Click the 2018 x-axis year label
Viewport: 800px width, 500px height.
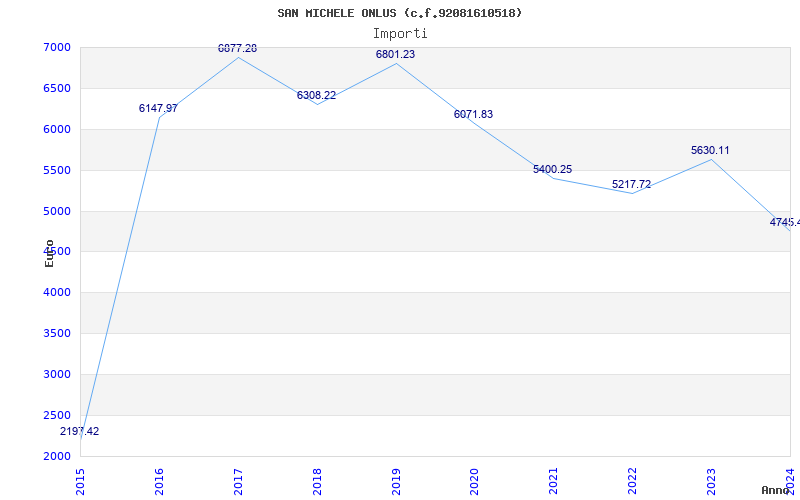pyautogui.click(x=317, y=482)
